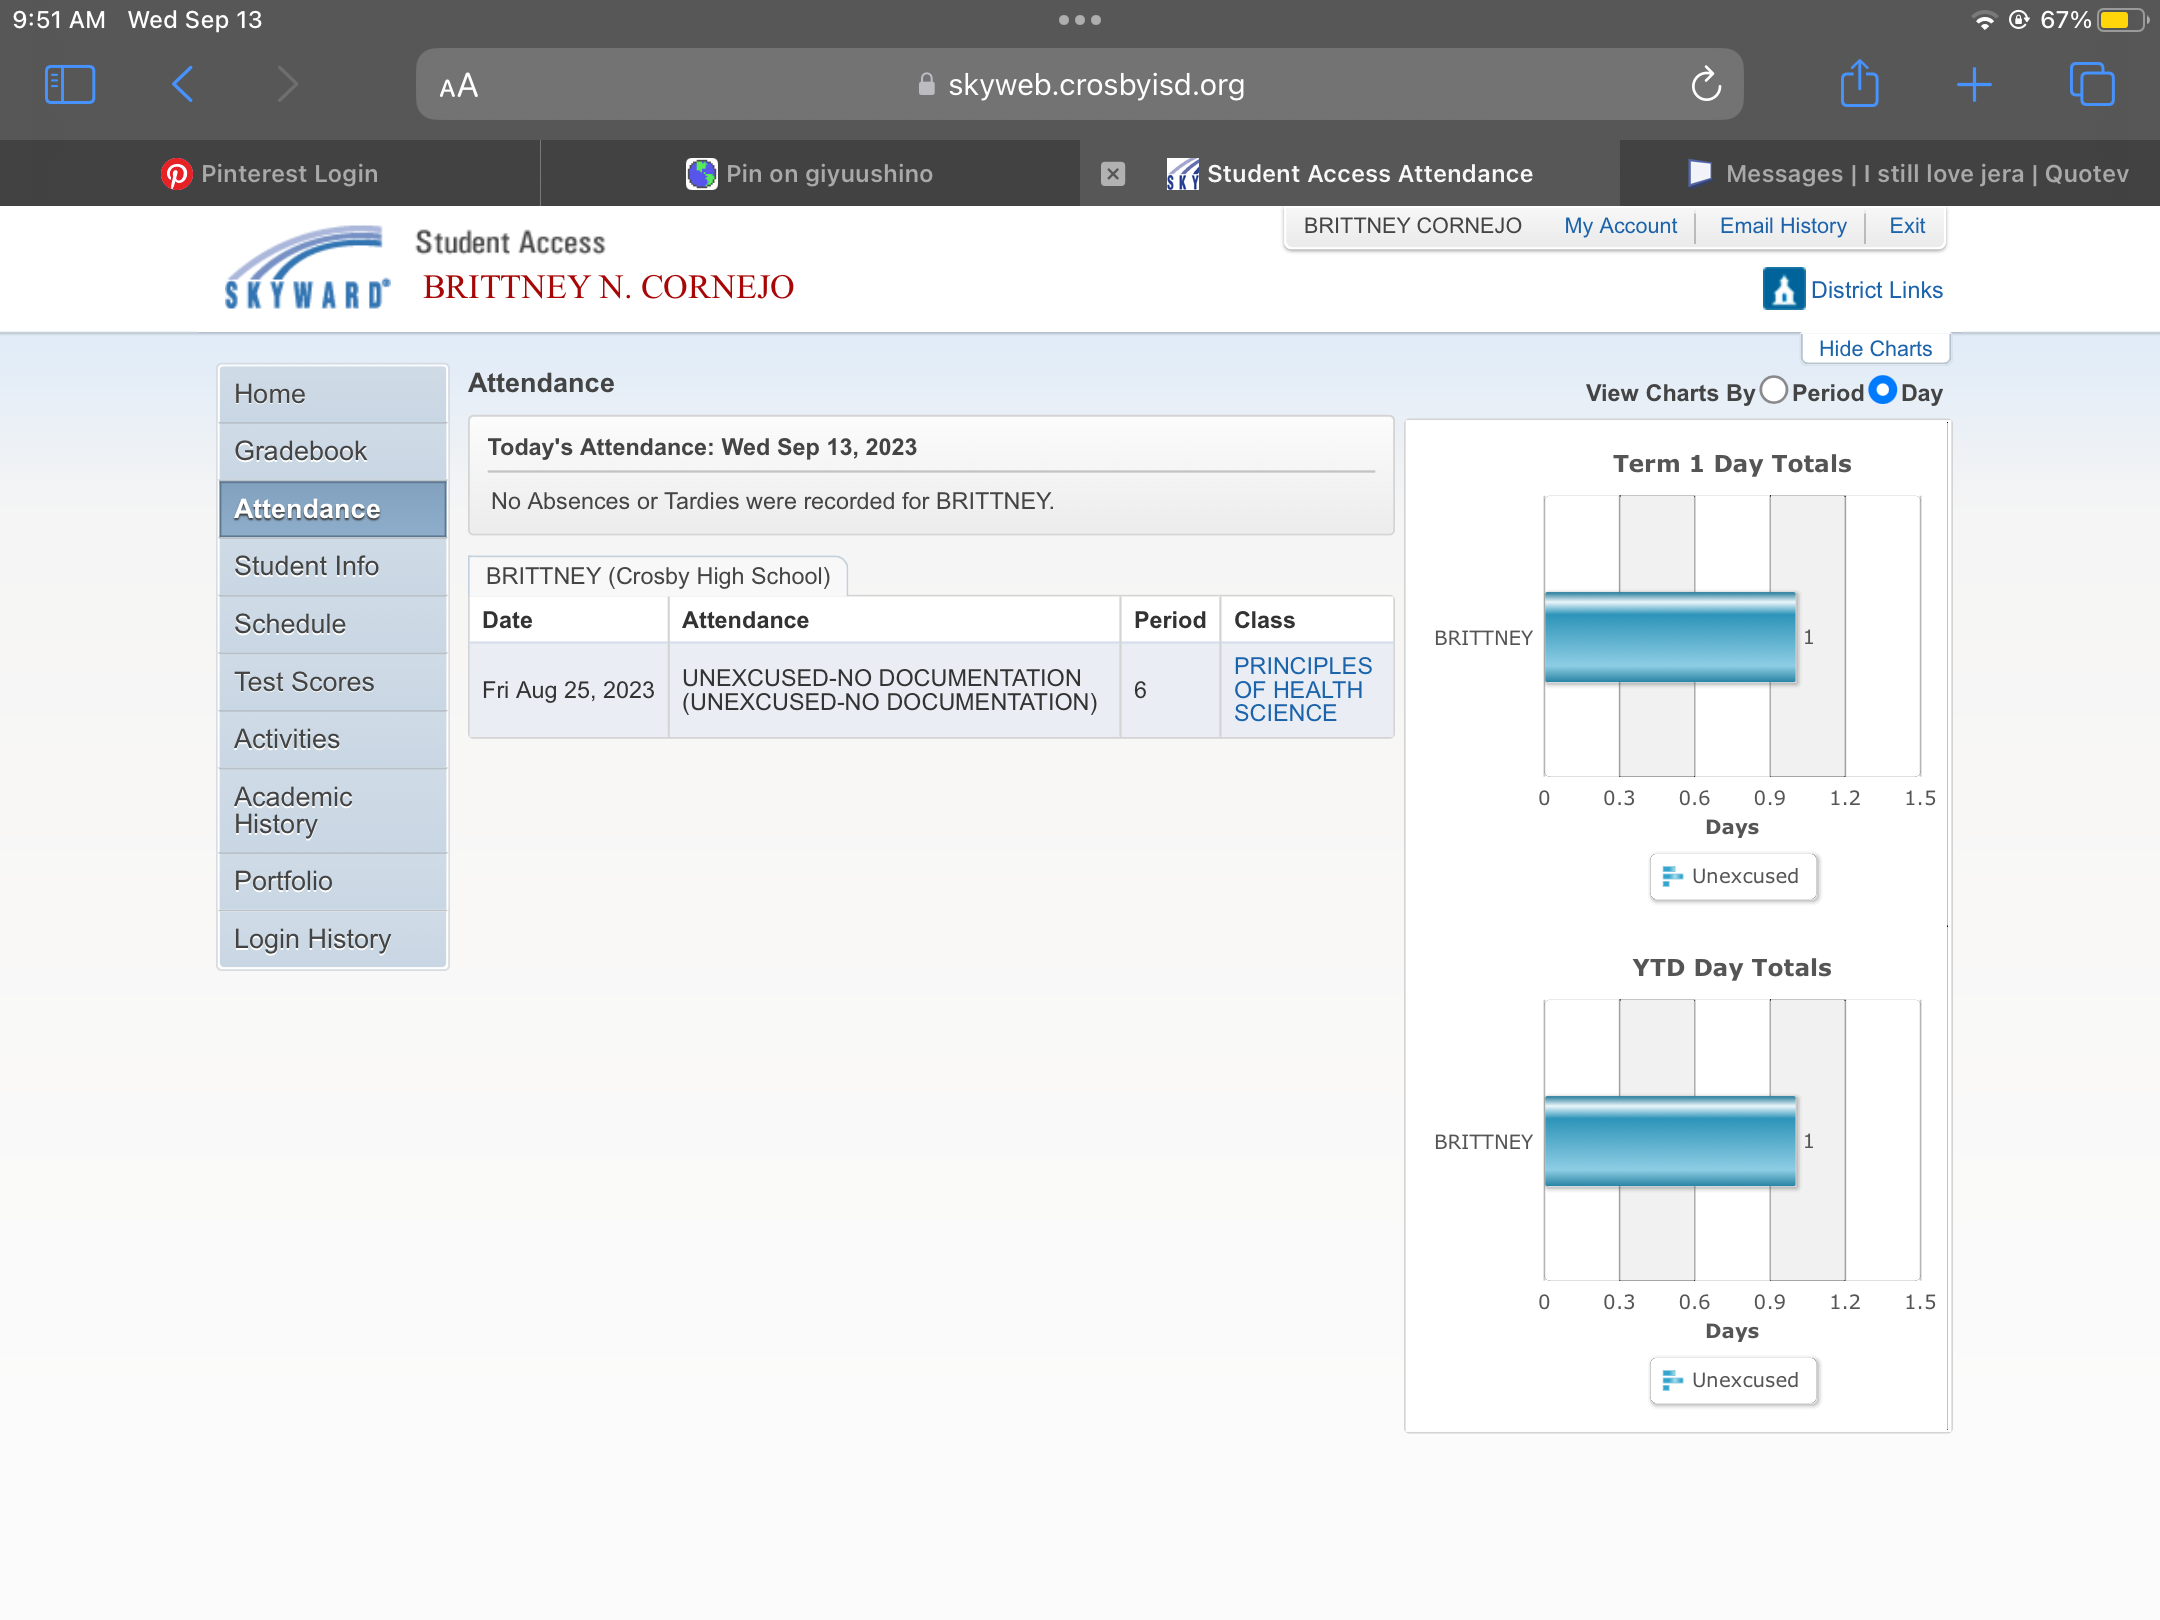Go back with the back arrow
This screenshot has width=2160, height=1620.
pyautogui.click(x=182, y=85)
